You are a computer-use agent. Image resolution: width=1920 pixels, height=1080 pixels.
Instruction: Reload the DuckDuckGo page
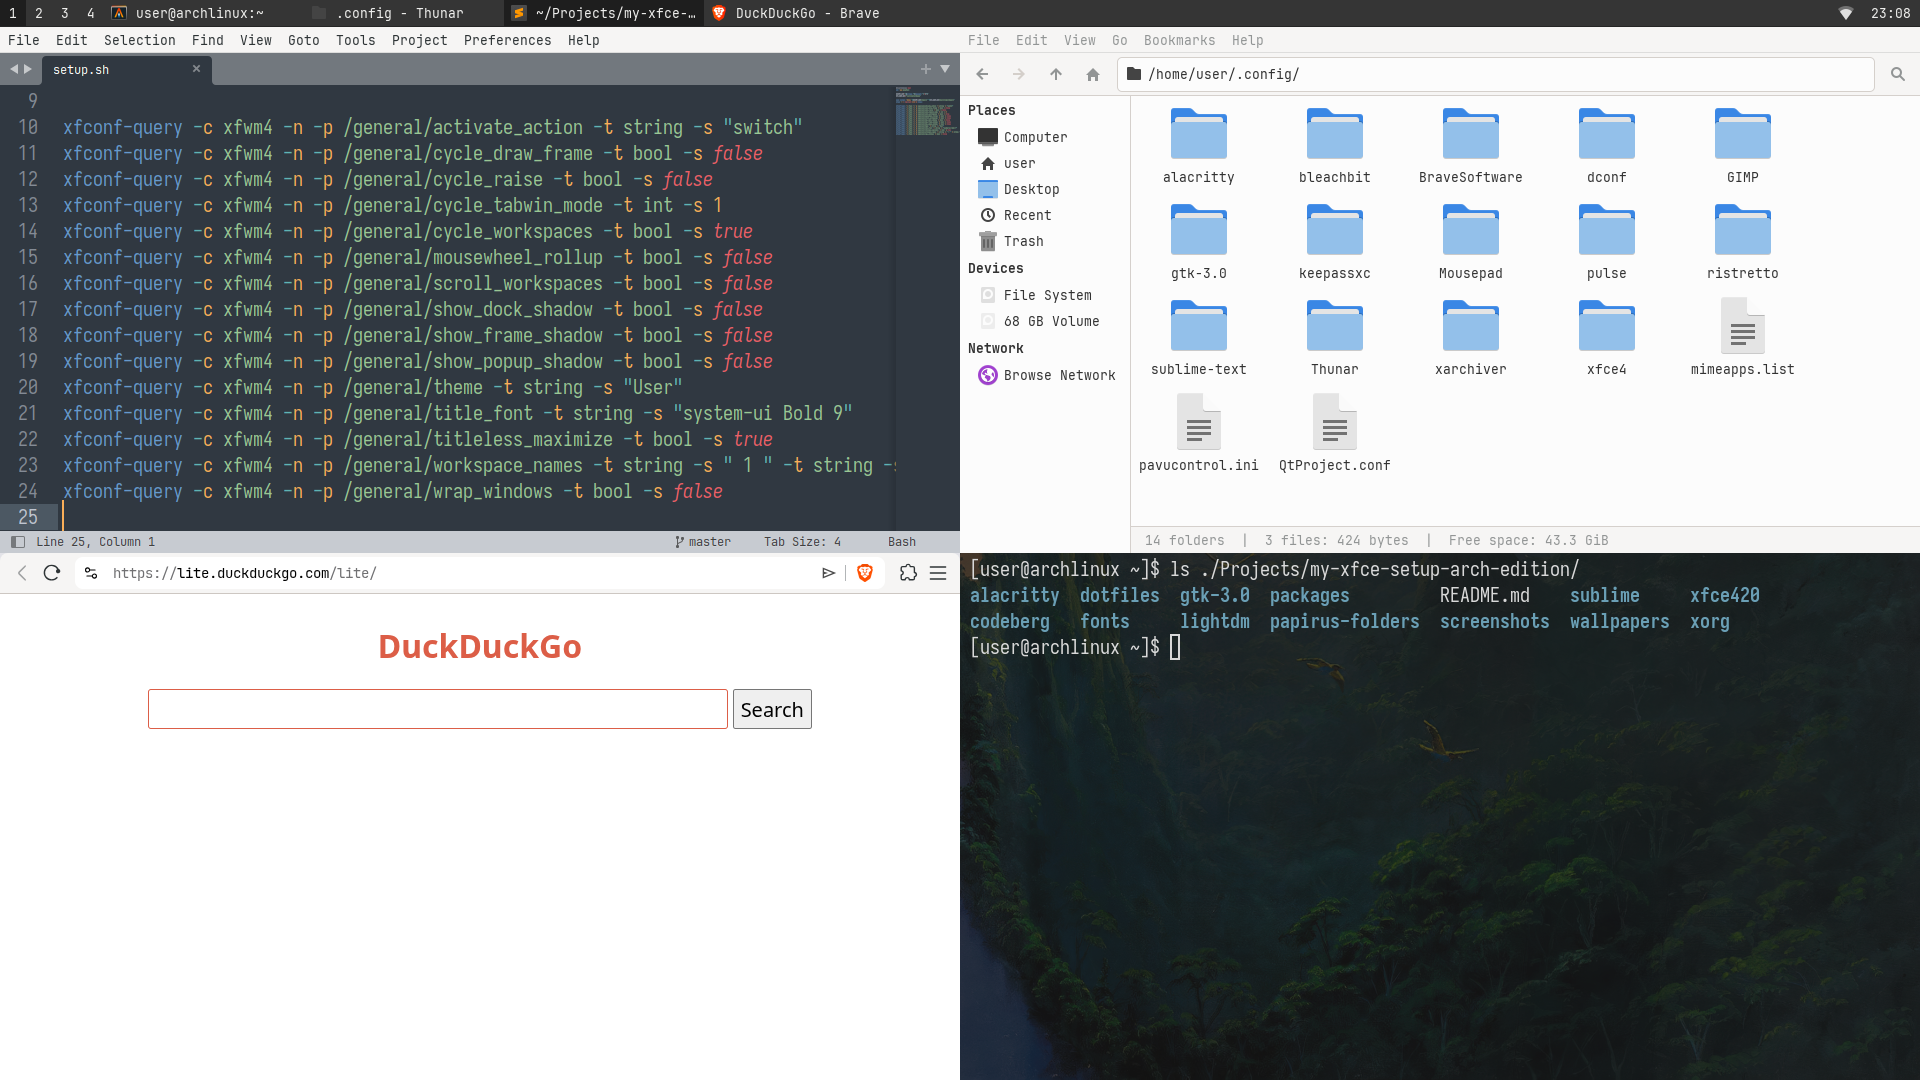click(52, 573)
